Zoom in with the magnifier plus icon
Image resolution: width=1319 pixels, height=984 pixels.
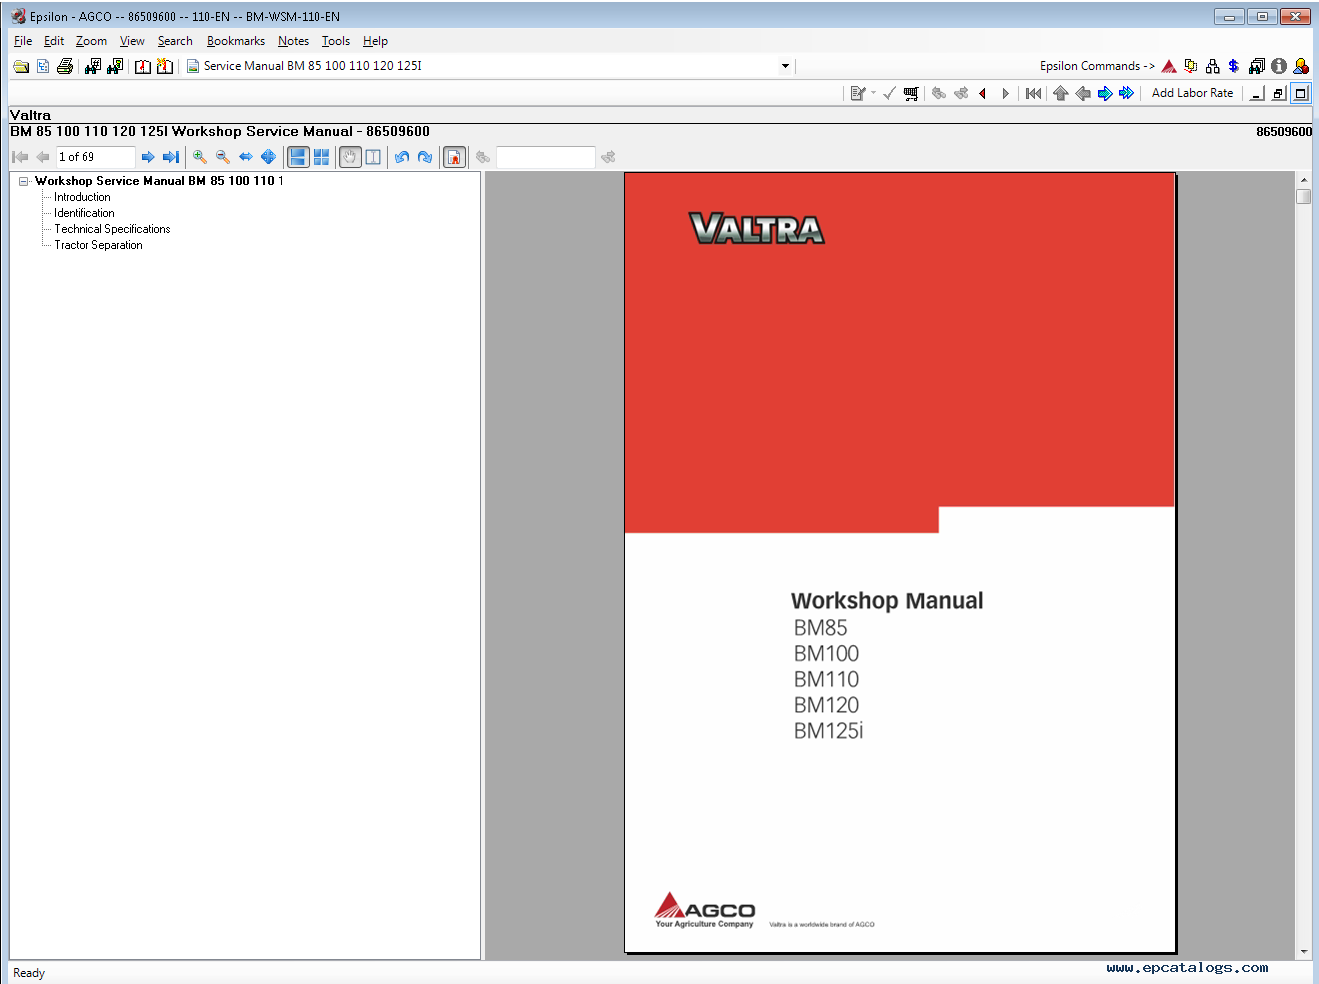(x=200, y=157)
